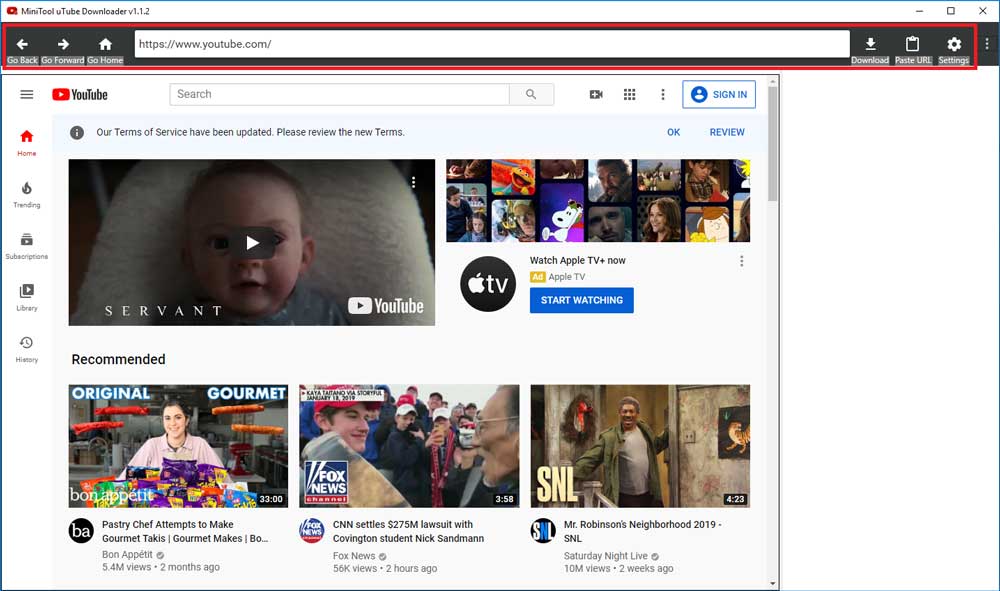Click the Go Back arrow

pos(22,44)
